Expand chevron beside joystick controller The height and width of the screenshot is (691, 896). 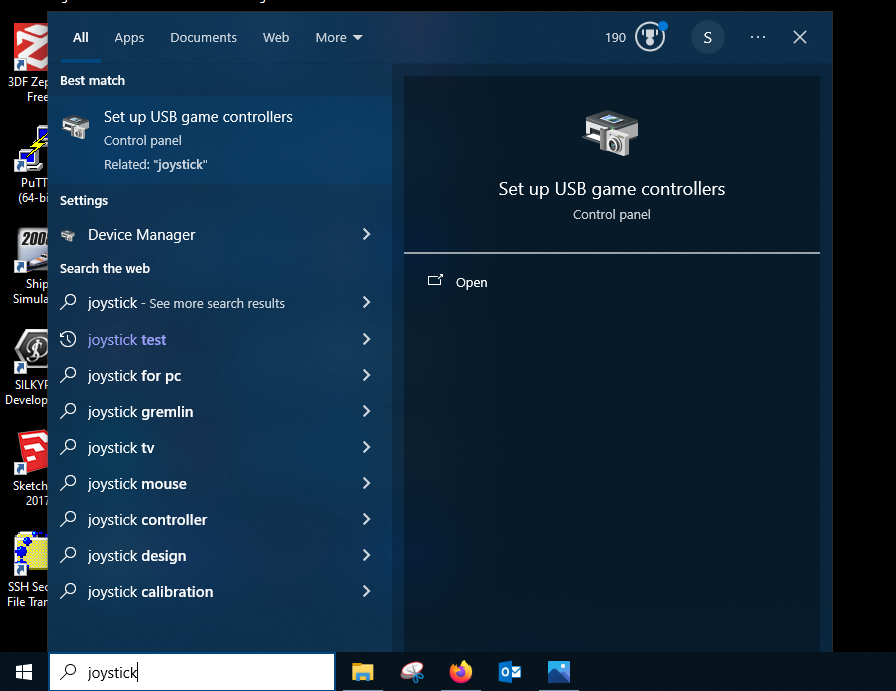[366, 520]
